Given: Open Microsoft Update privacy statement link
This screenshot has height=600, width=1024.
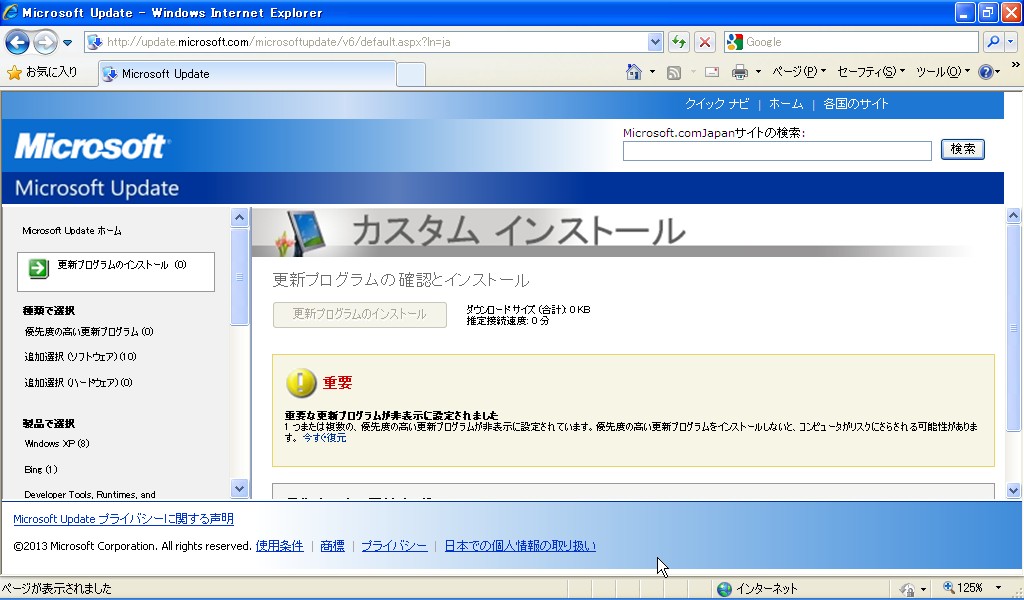Looking at the screenshot, I should (123, 519).
